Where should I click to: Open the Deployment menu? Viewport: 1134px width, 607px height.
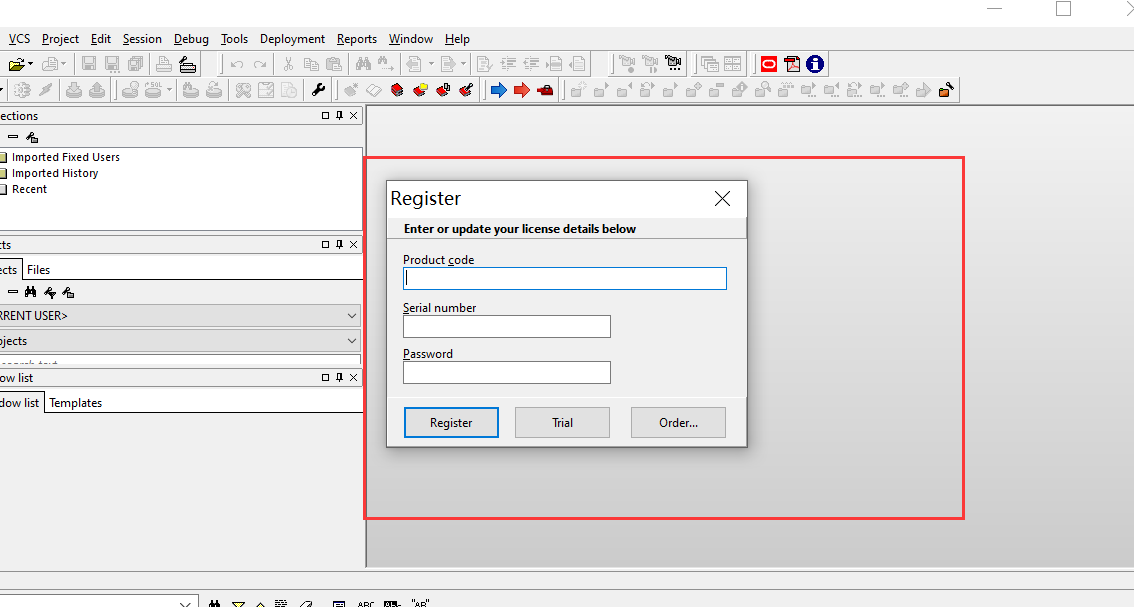click(292, 39)
